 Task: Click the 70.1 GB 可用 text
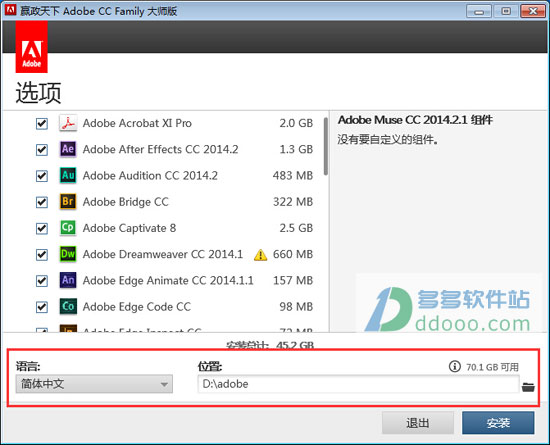[492, 367]
